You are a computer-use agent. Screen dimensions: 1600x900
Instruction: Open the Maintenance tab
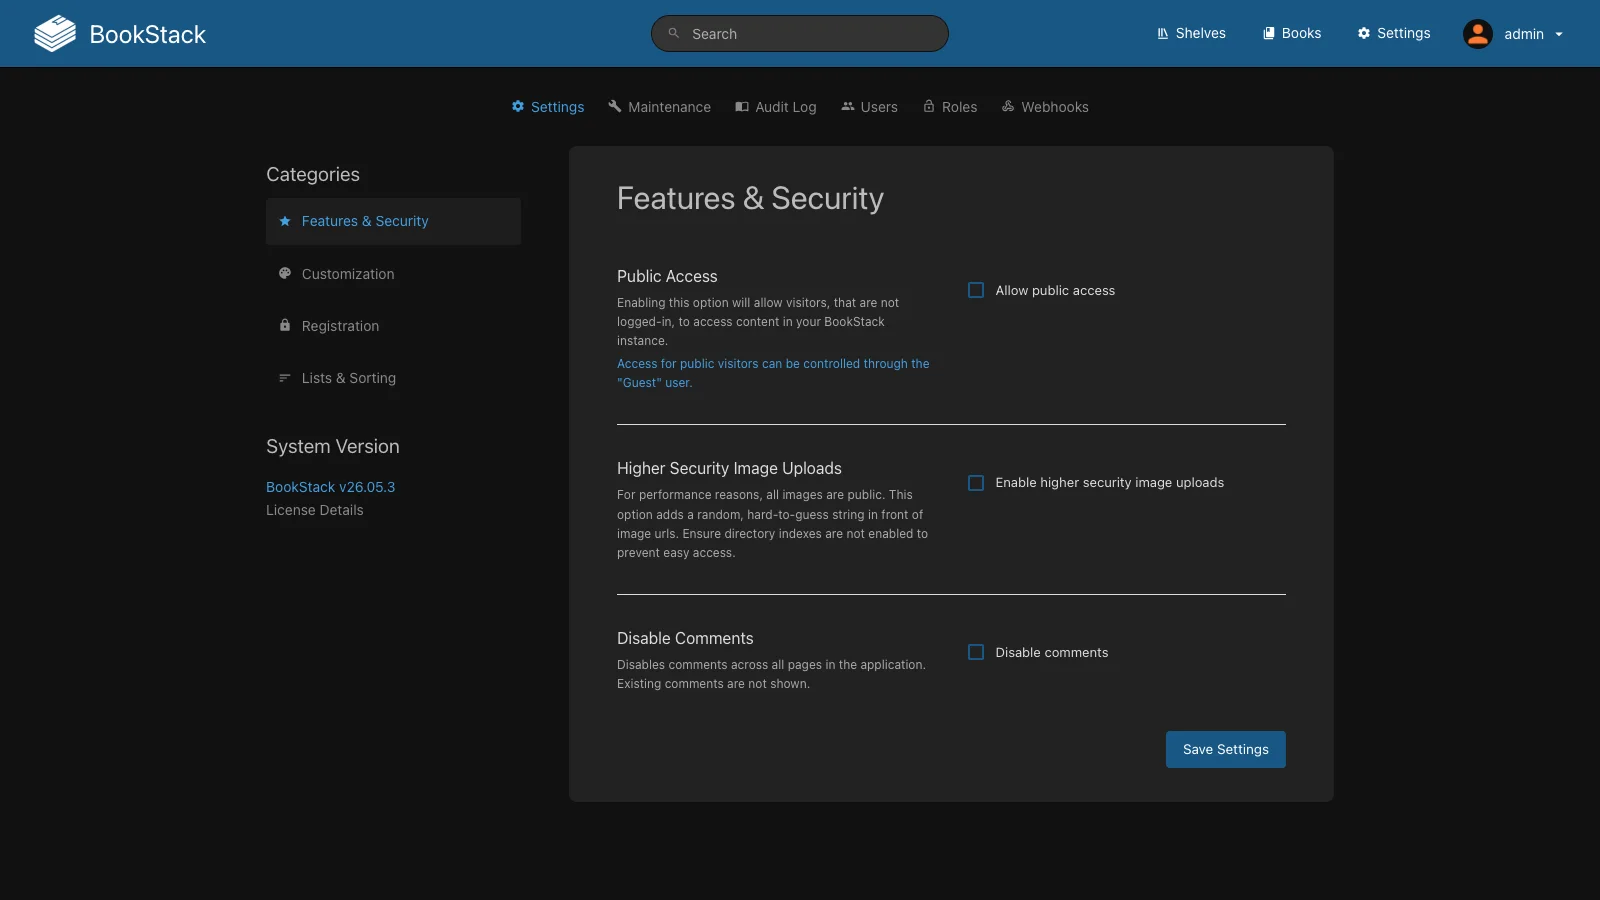660,107
